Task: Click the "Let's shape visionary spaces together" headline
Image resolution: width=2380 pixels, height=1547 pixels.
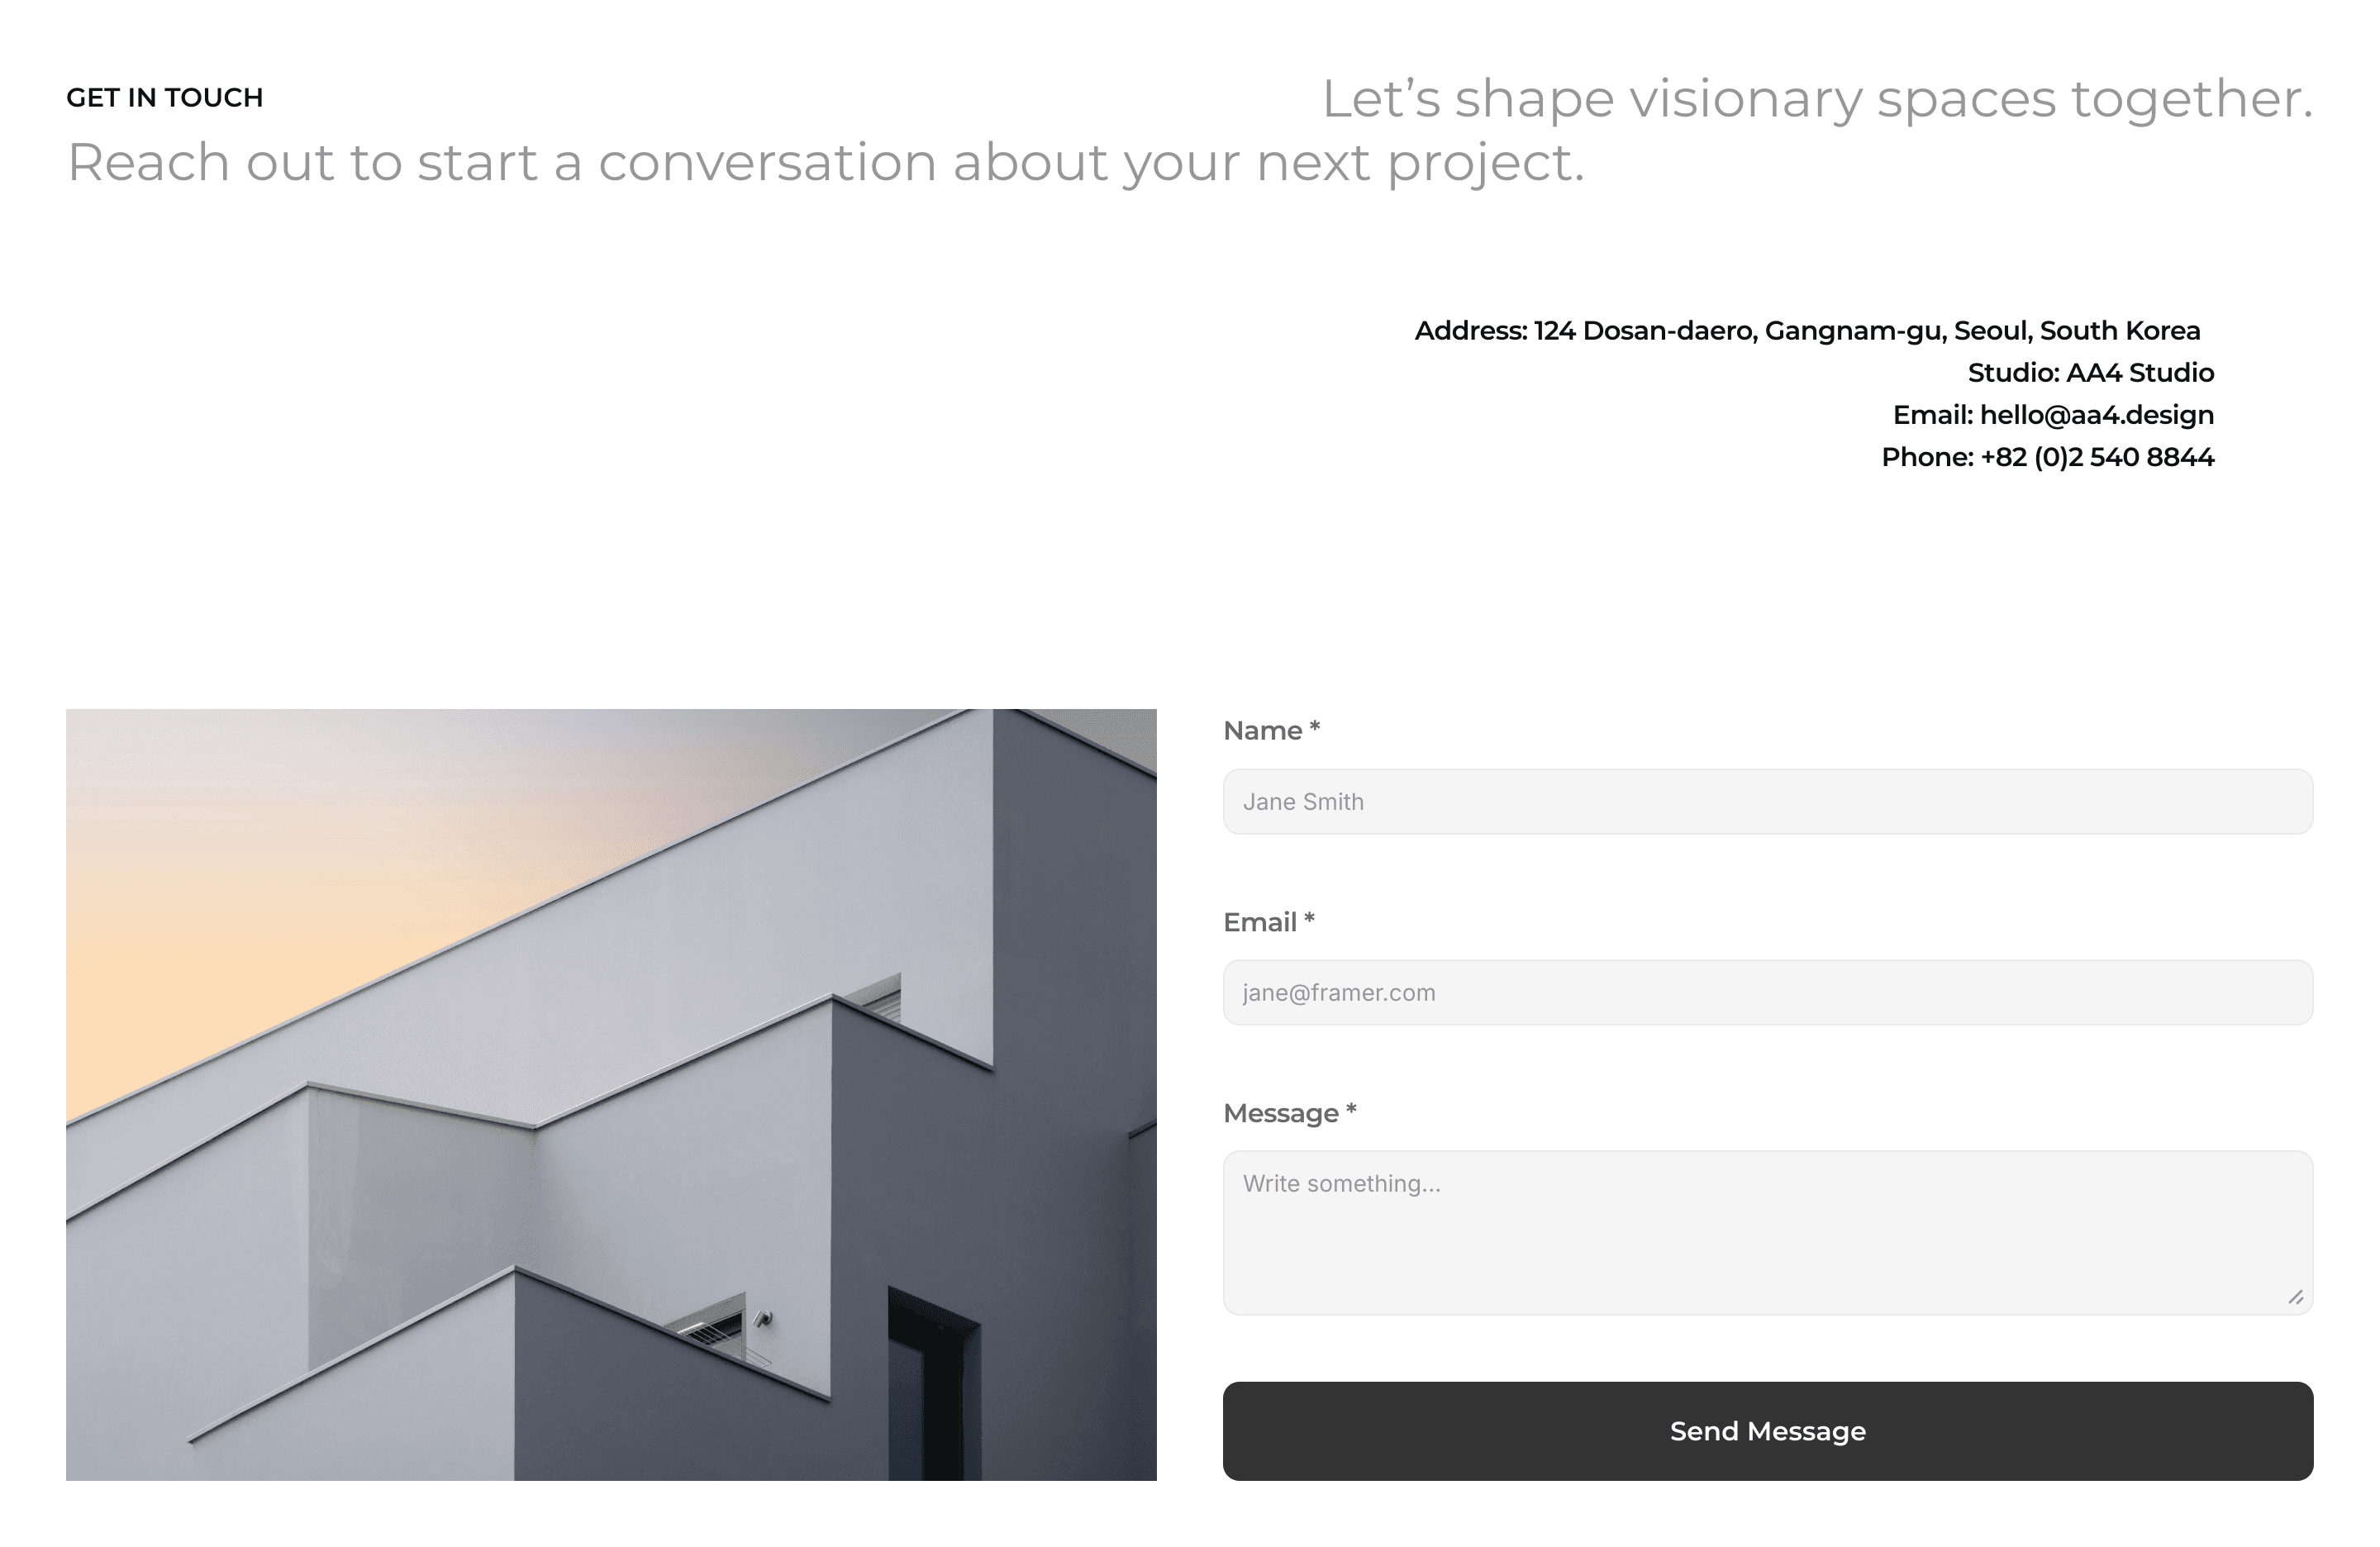Action: [1817, 99]
